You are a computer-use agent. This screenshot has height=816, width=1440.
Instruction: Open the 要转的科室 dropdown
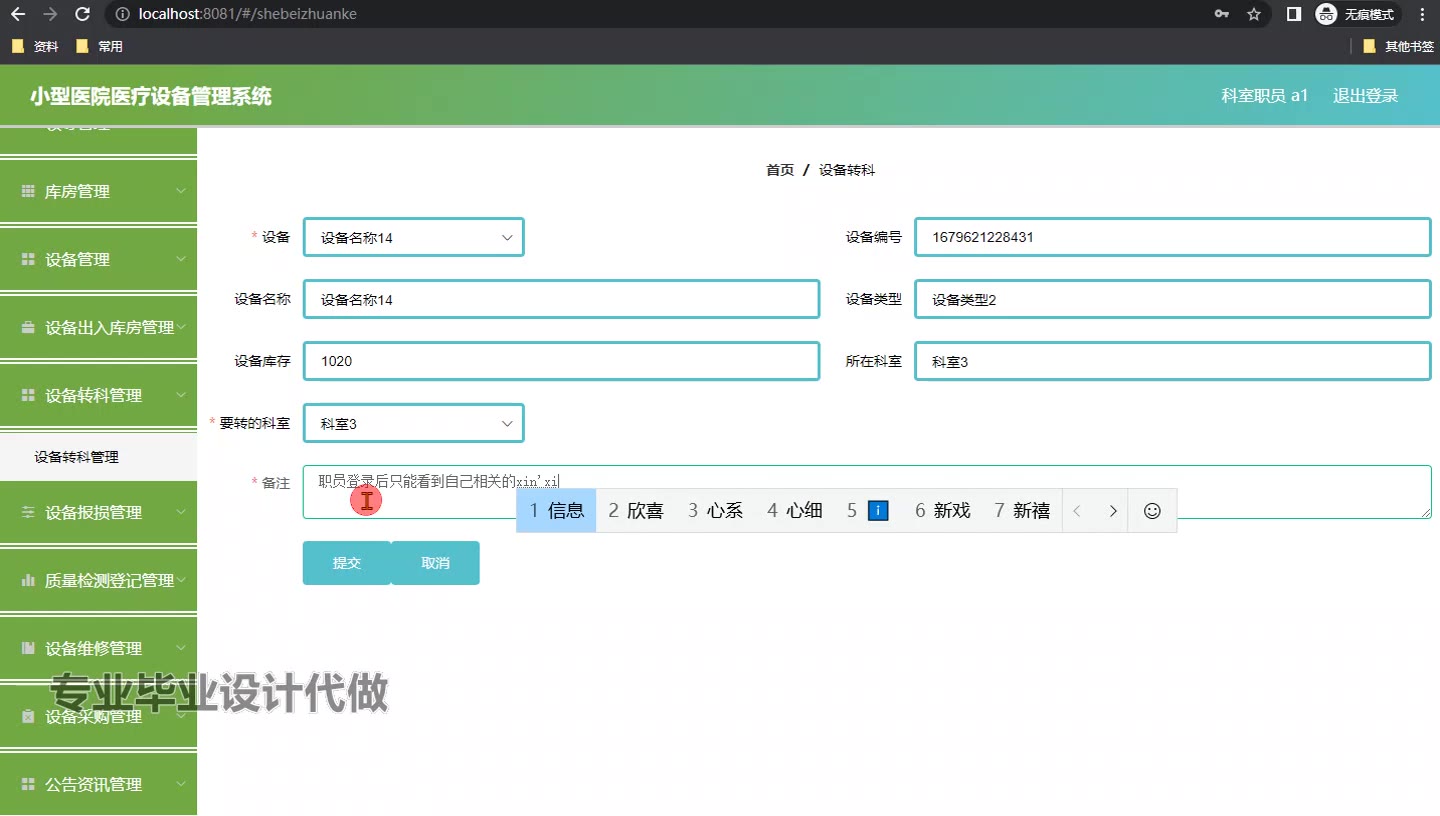tap(413, 424)
